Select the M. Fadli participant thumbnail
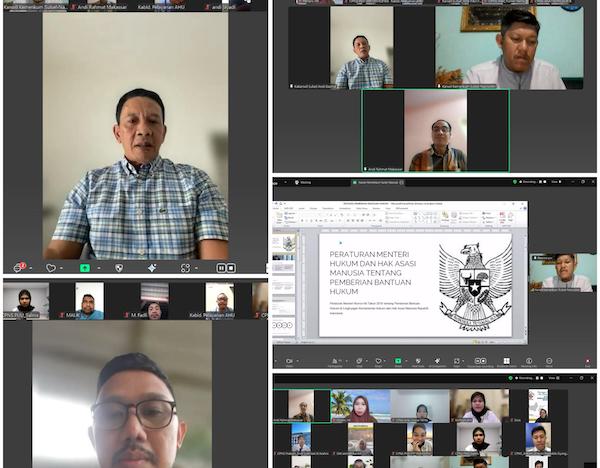This screenshot has width=600, height=468. (154, 301)
